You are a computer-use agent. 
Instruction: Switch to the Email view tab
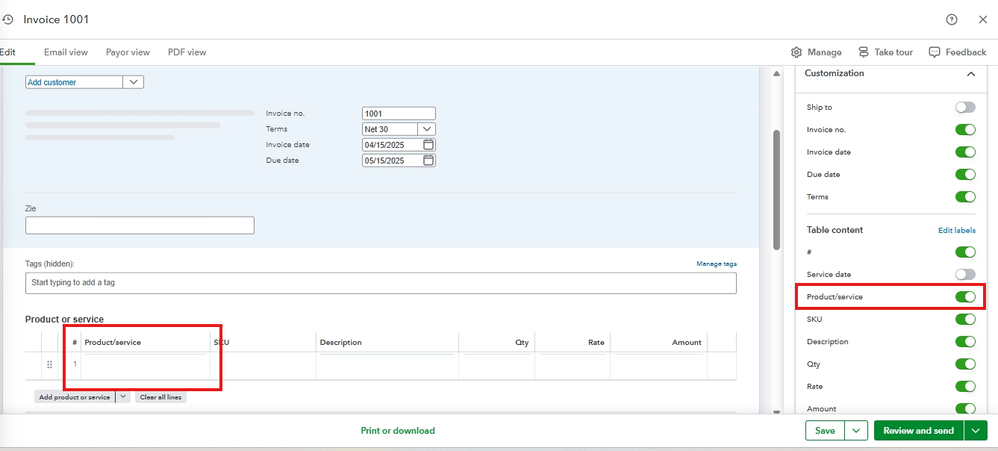pos(66,52)
